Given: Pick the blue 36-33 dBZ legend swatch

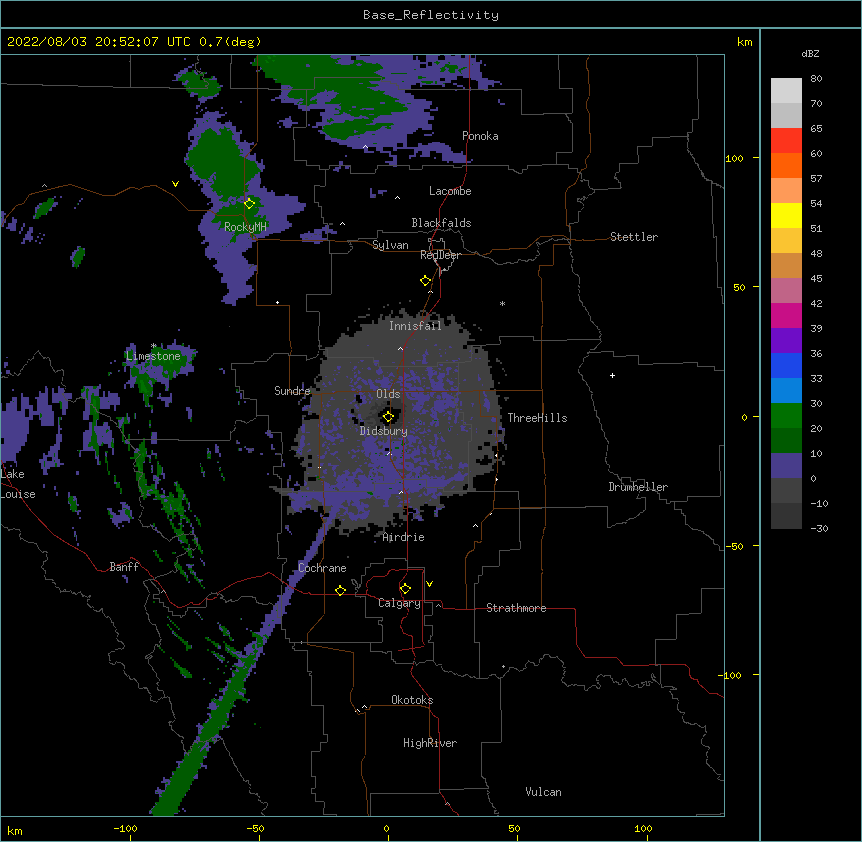Looking at the screenshot, I should tap(786, 365).
